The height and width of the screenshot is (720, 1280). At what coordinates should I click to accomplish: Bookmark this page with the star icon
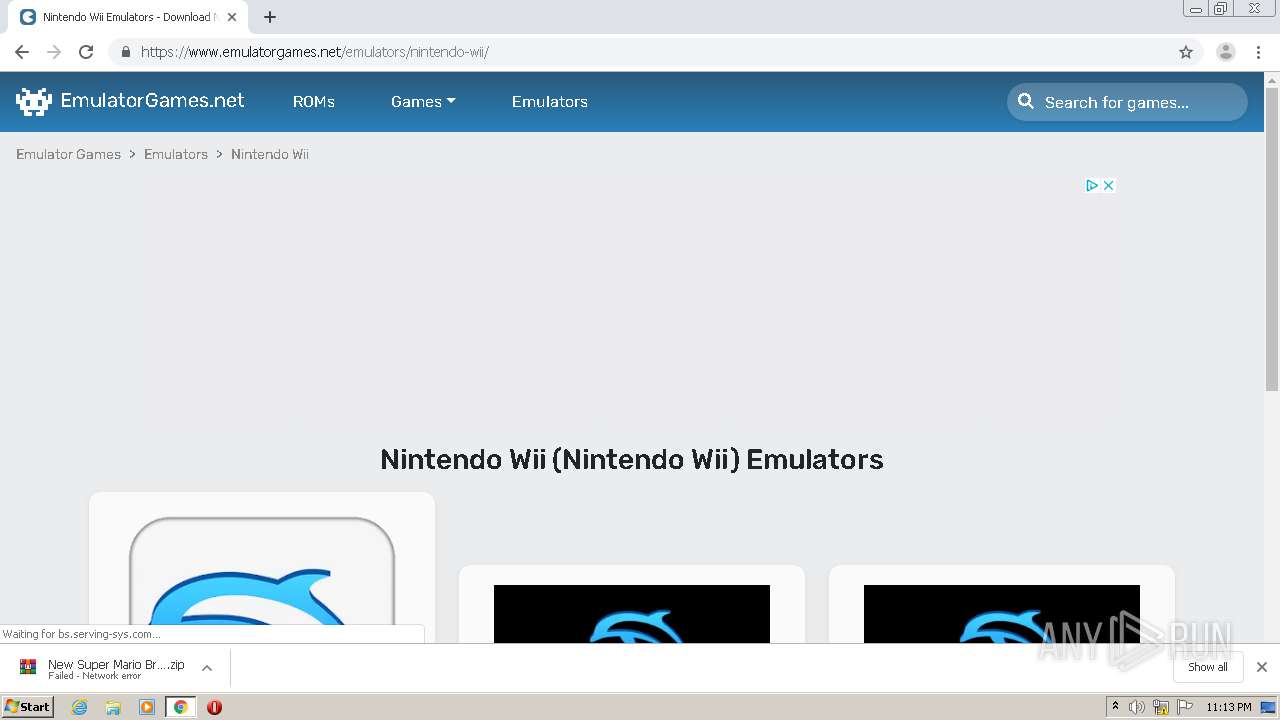point(1186,52)
